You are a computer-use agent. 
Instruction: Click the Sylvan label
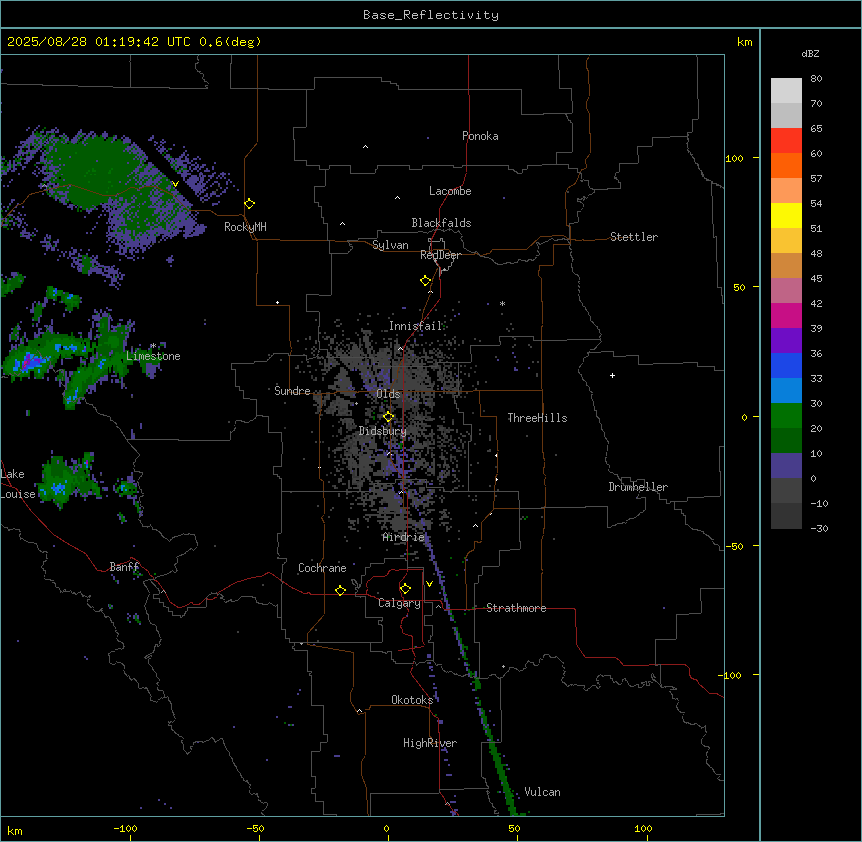pyautogui.click(x=390, y=245)
